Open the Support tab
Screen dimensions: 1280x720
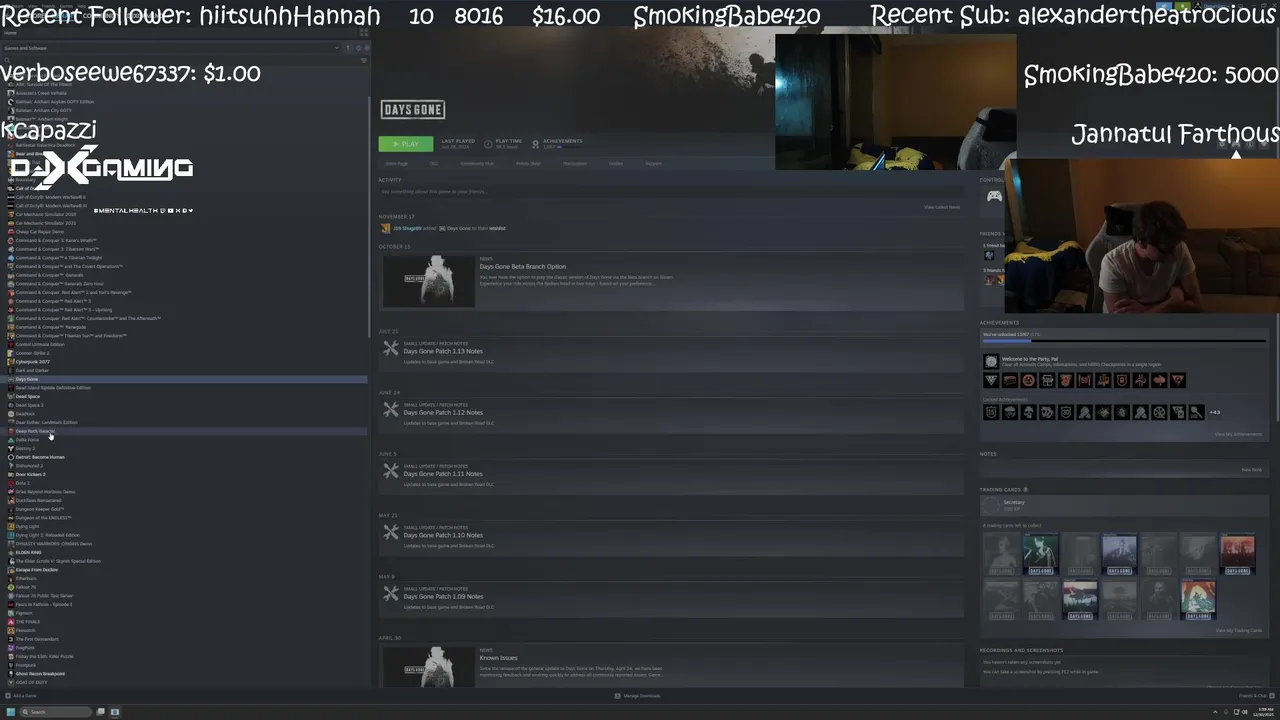pyautogui.click(x=653, y=164)
